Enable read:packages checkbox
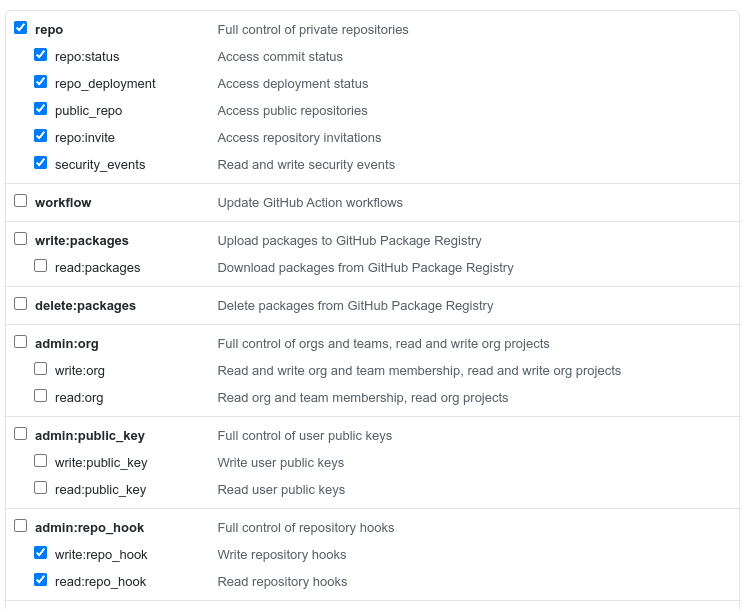 pyautogui.click(x=41, y=266)
